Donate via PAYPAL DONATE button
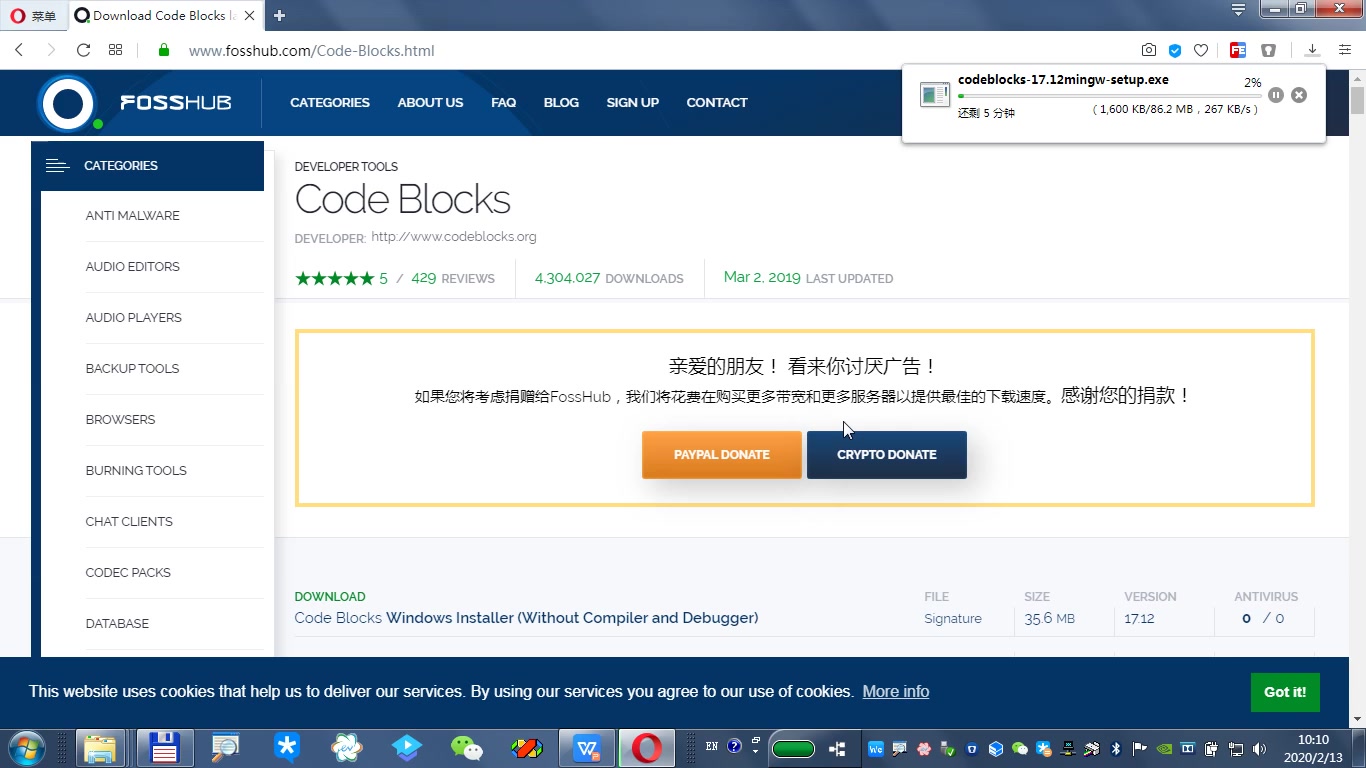This screenshot has width=1366, height=768. (722, 455)
